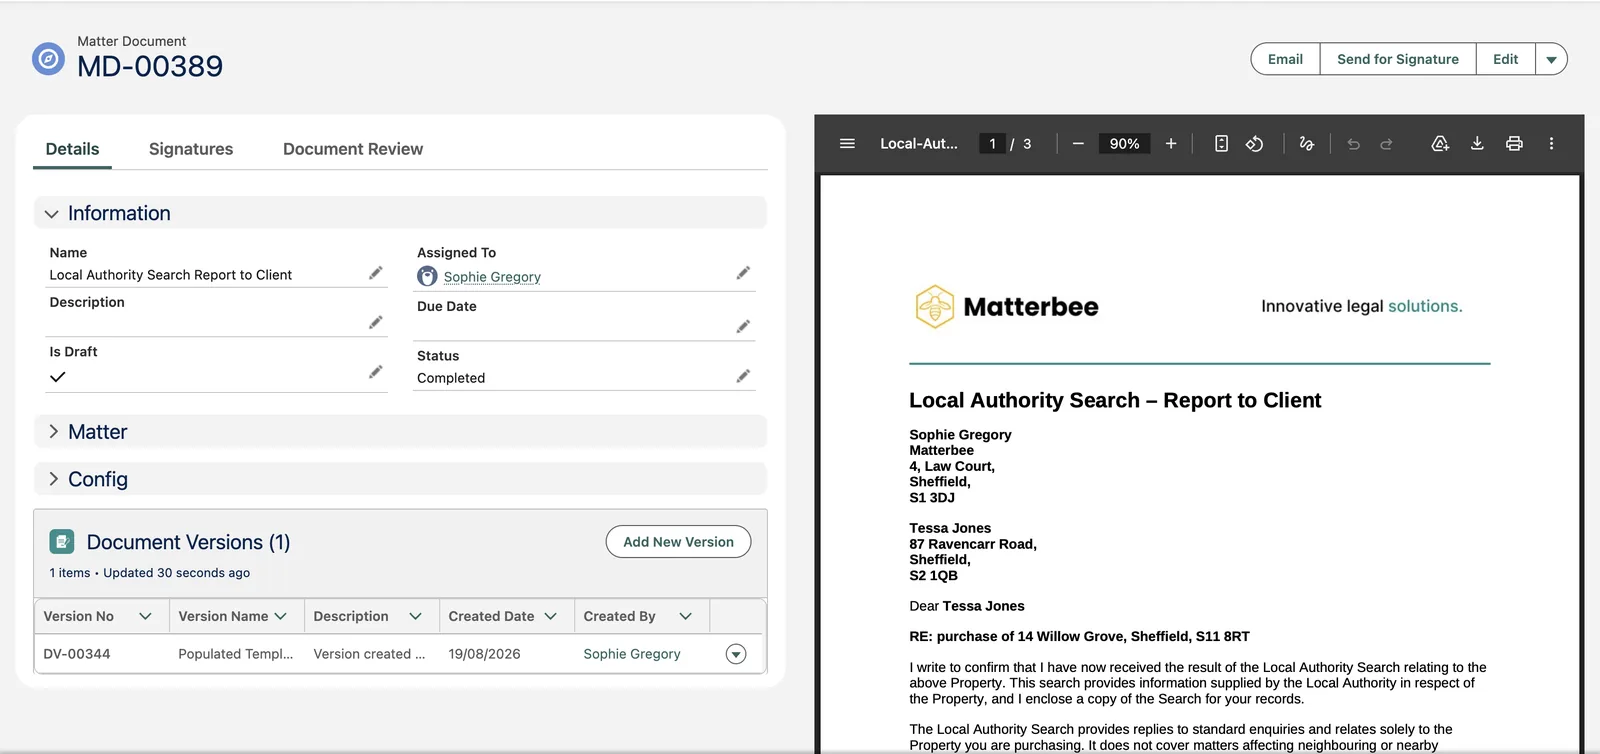Zoom out the PDF with minus icon

pyautogui.click(x=1078, y=144)
